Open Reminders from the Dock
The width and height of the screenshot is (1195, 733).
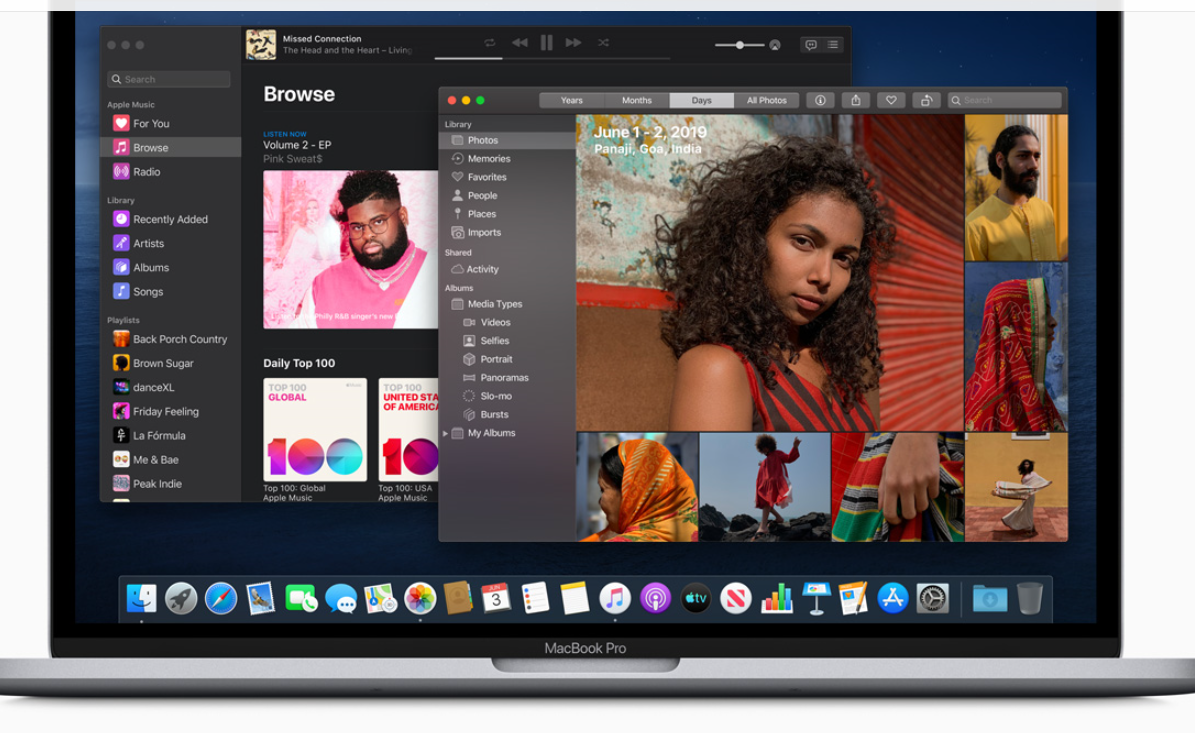coord(536,598)
